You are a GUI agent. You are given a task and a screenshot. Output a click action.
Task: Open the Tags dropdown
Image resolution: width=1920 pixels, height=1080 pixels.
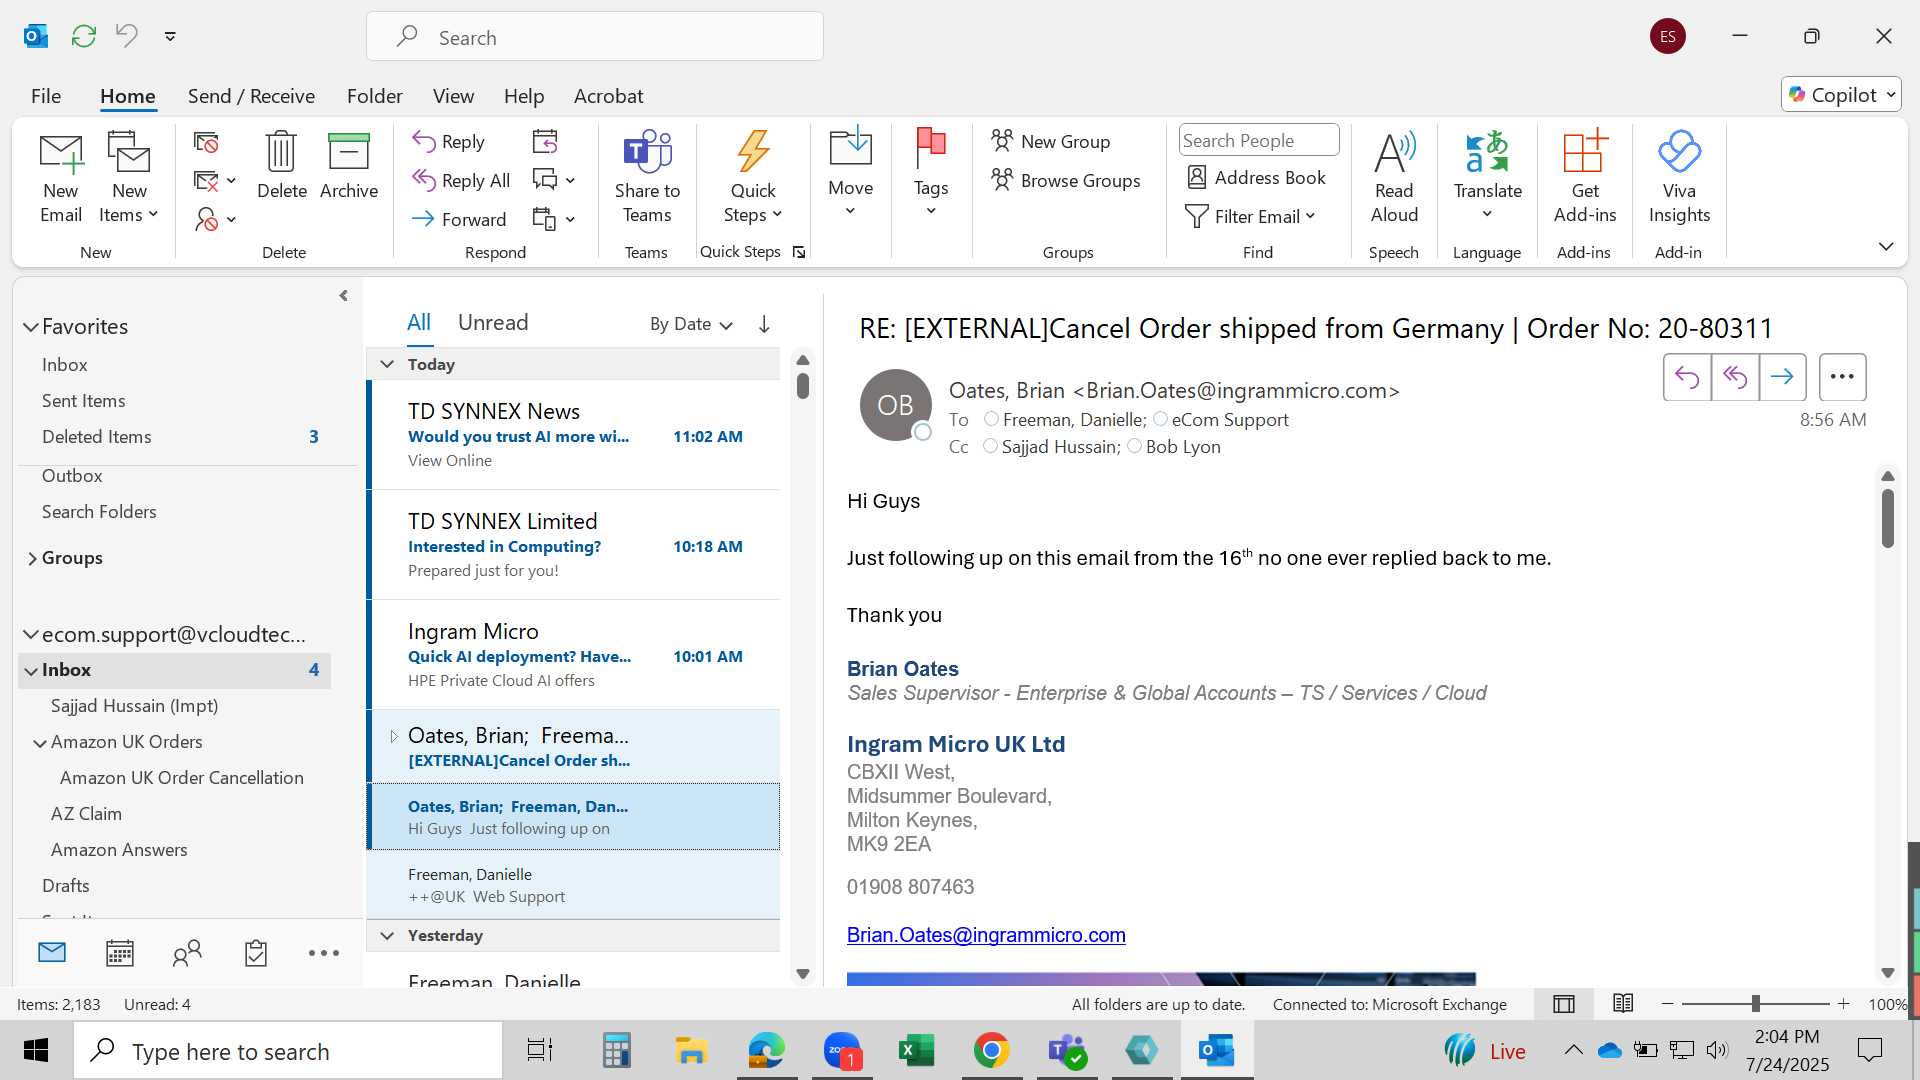(930, 173)
